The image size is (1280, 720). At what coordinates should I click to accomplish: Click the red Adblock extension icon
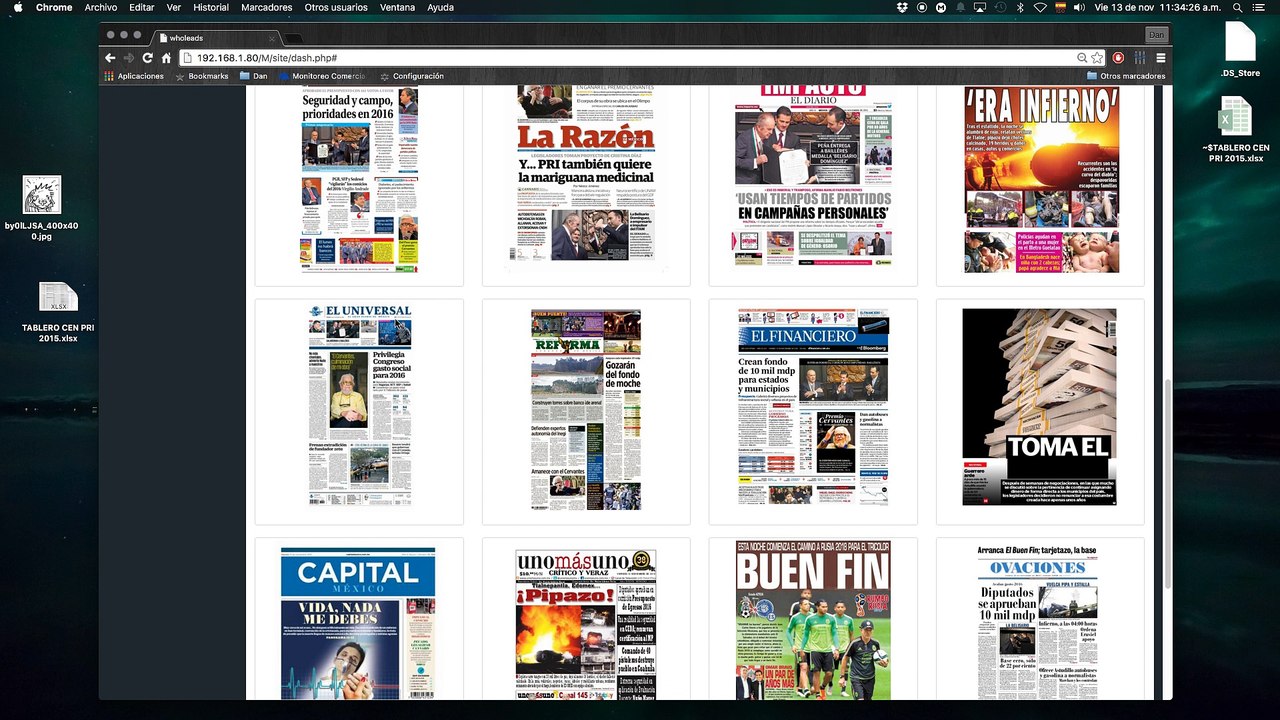(1119, 58)
